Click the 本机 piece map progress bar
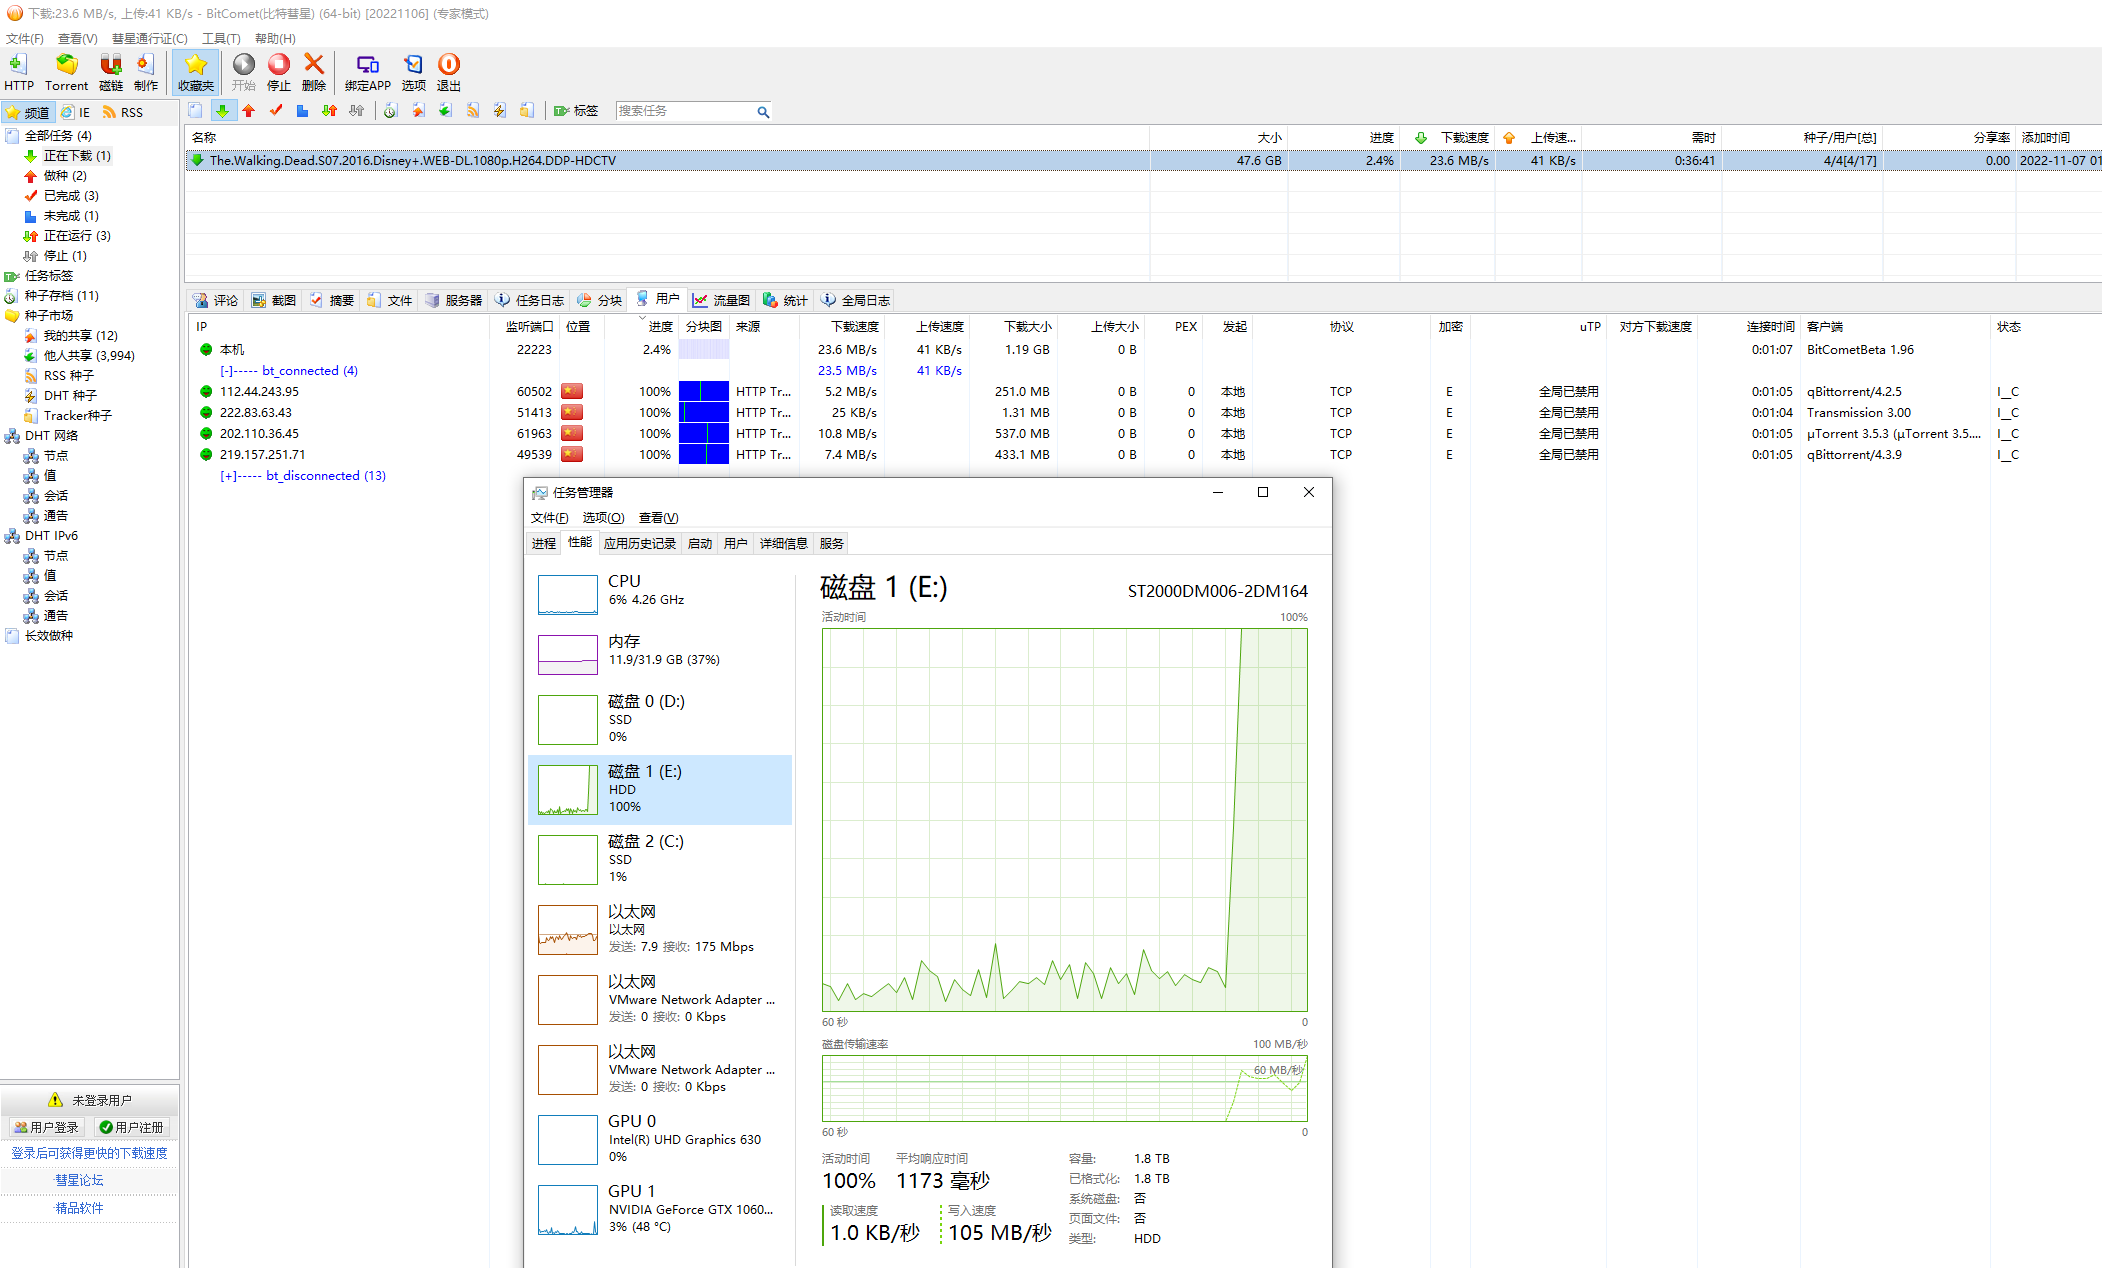Viewport: 2102px width, 1268px height. coord(704,349)
